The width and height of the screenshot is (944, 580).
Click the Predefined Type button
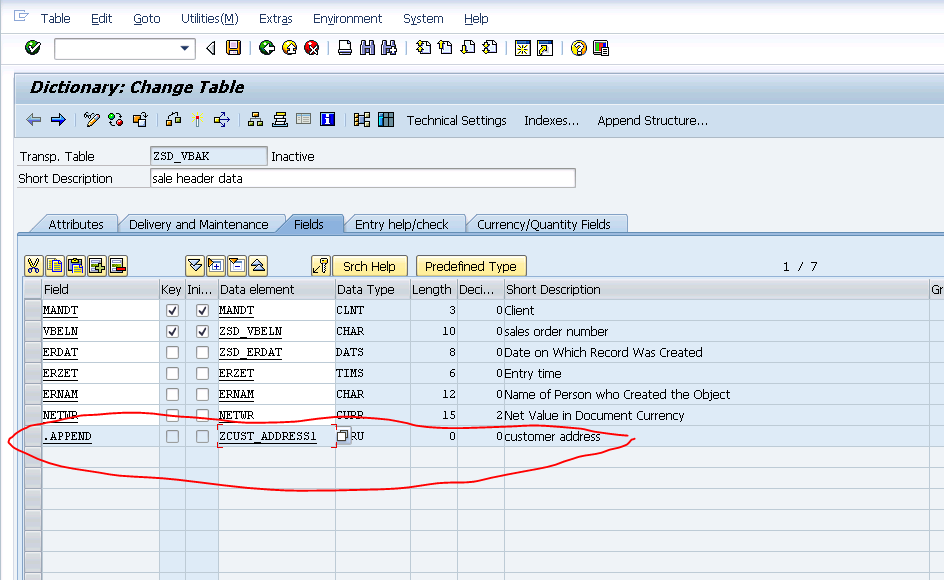coord(471,266)
